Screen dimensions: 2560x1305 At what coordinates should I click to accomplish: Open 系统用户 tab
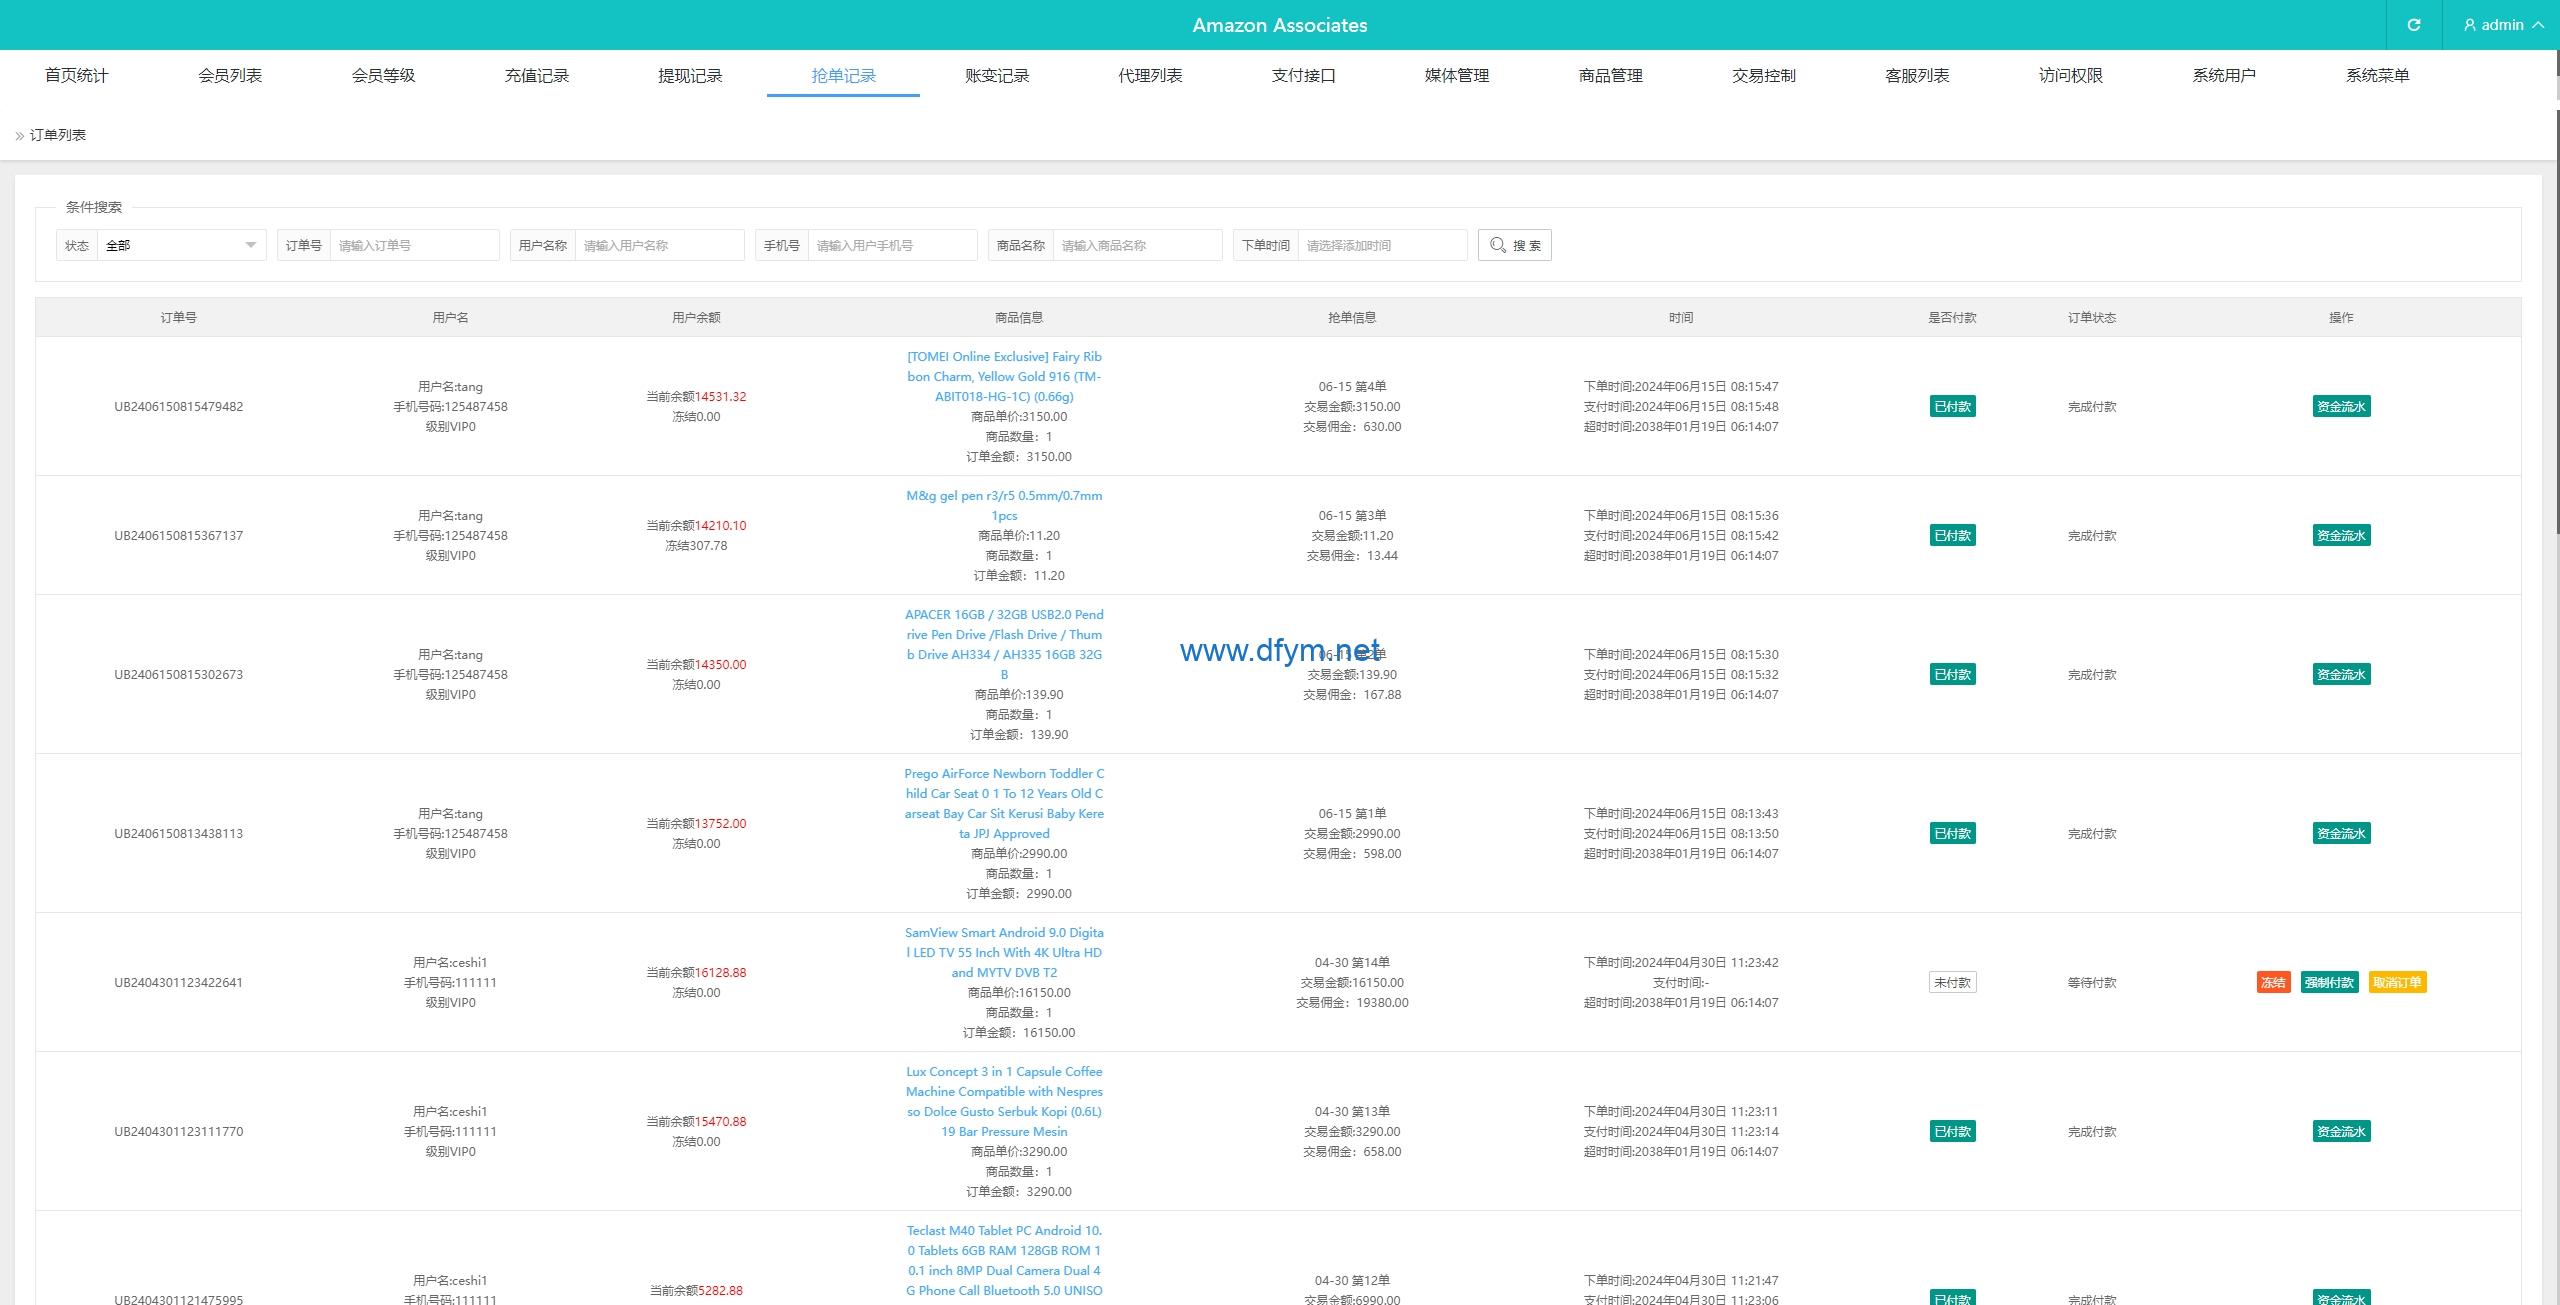pos(2224,75)
